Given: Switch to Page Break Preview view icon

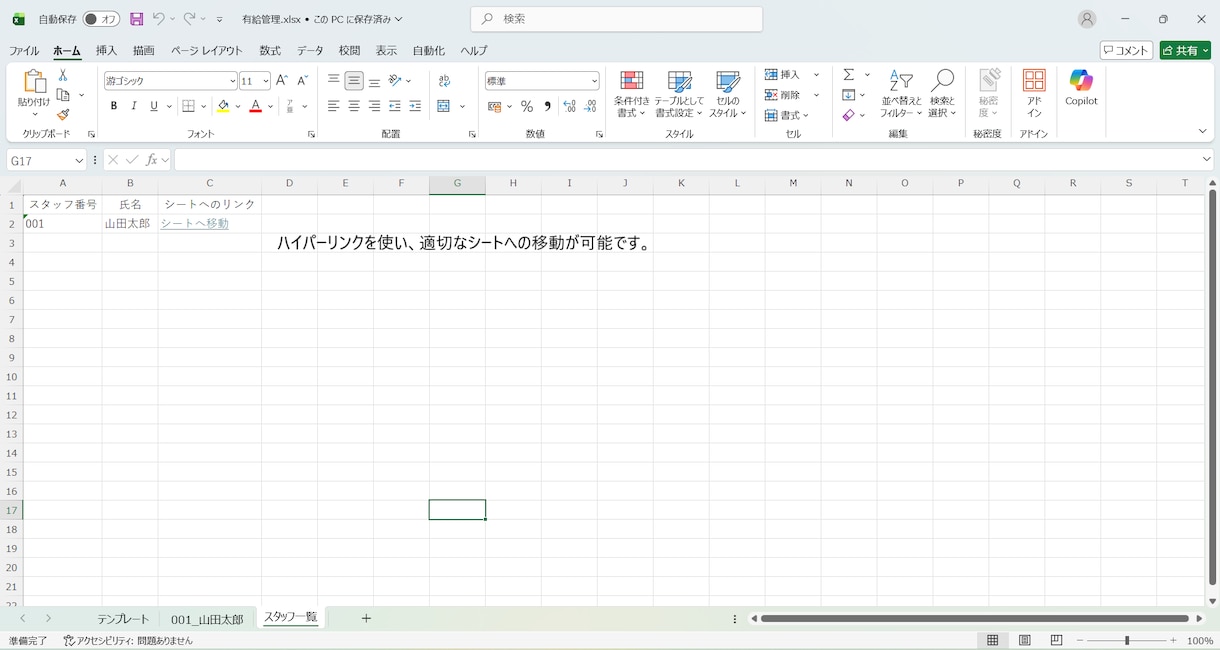Looking at the screenshot, I should pyautogui.click(x=1056, y=640).
